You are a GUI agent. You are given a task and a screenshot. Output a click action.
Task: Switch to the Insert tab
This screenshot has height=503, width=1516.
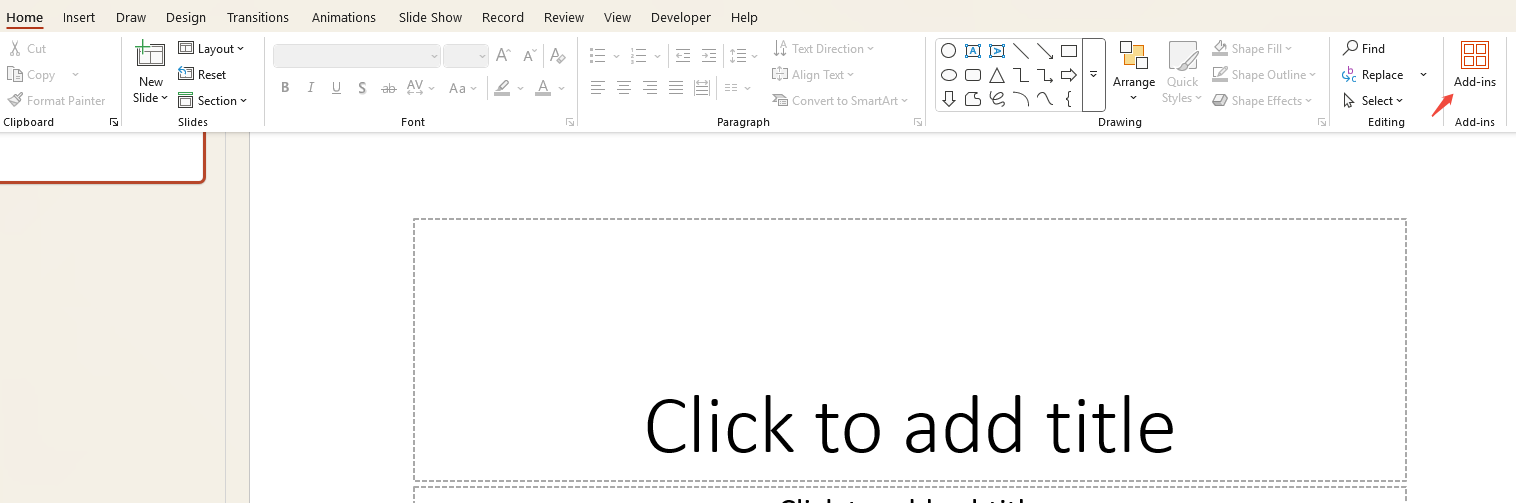coord(79,17)
